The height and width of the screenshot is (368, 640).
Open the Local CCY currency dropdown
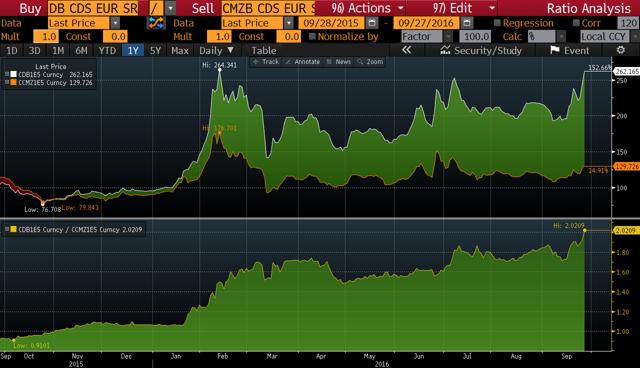click(x=635, y=37)
